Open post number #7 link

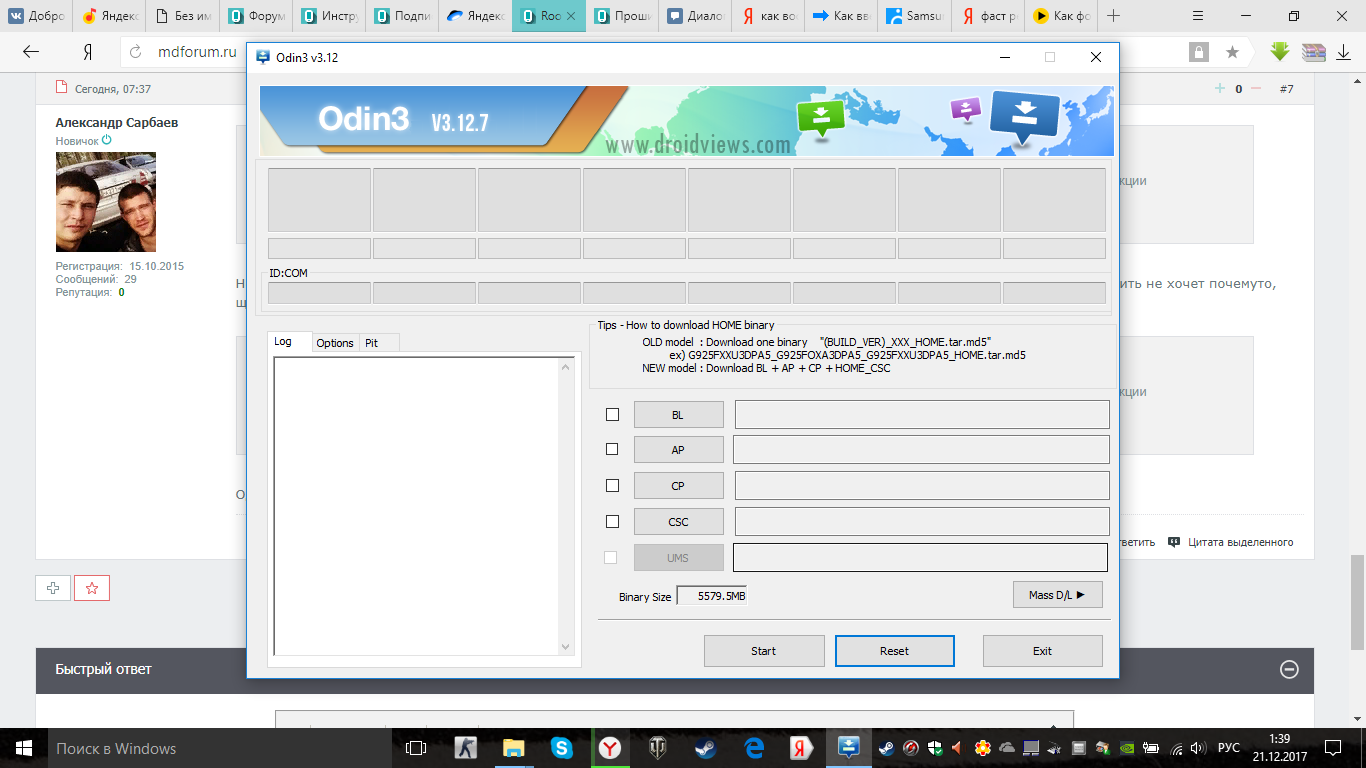[1287, 89]
